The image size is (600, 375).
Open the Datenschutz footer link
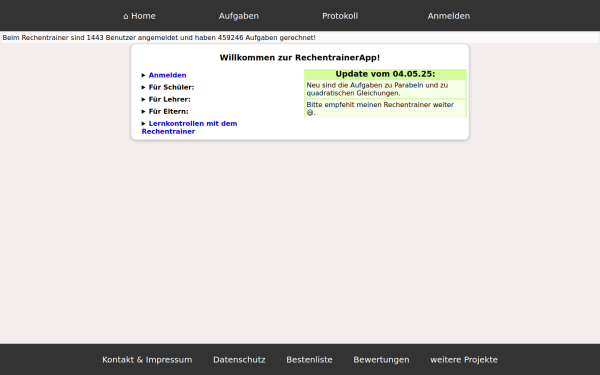point(239,360)
